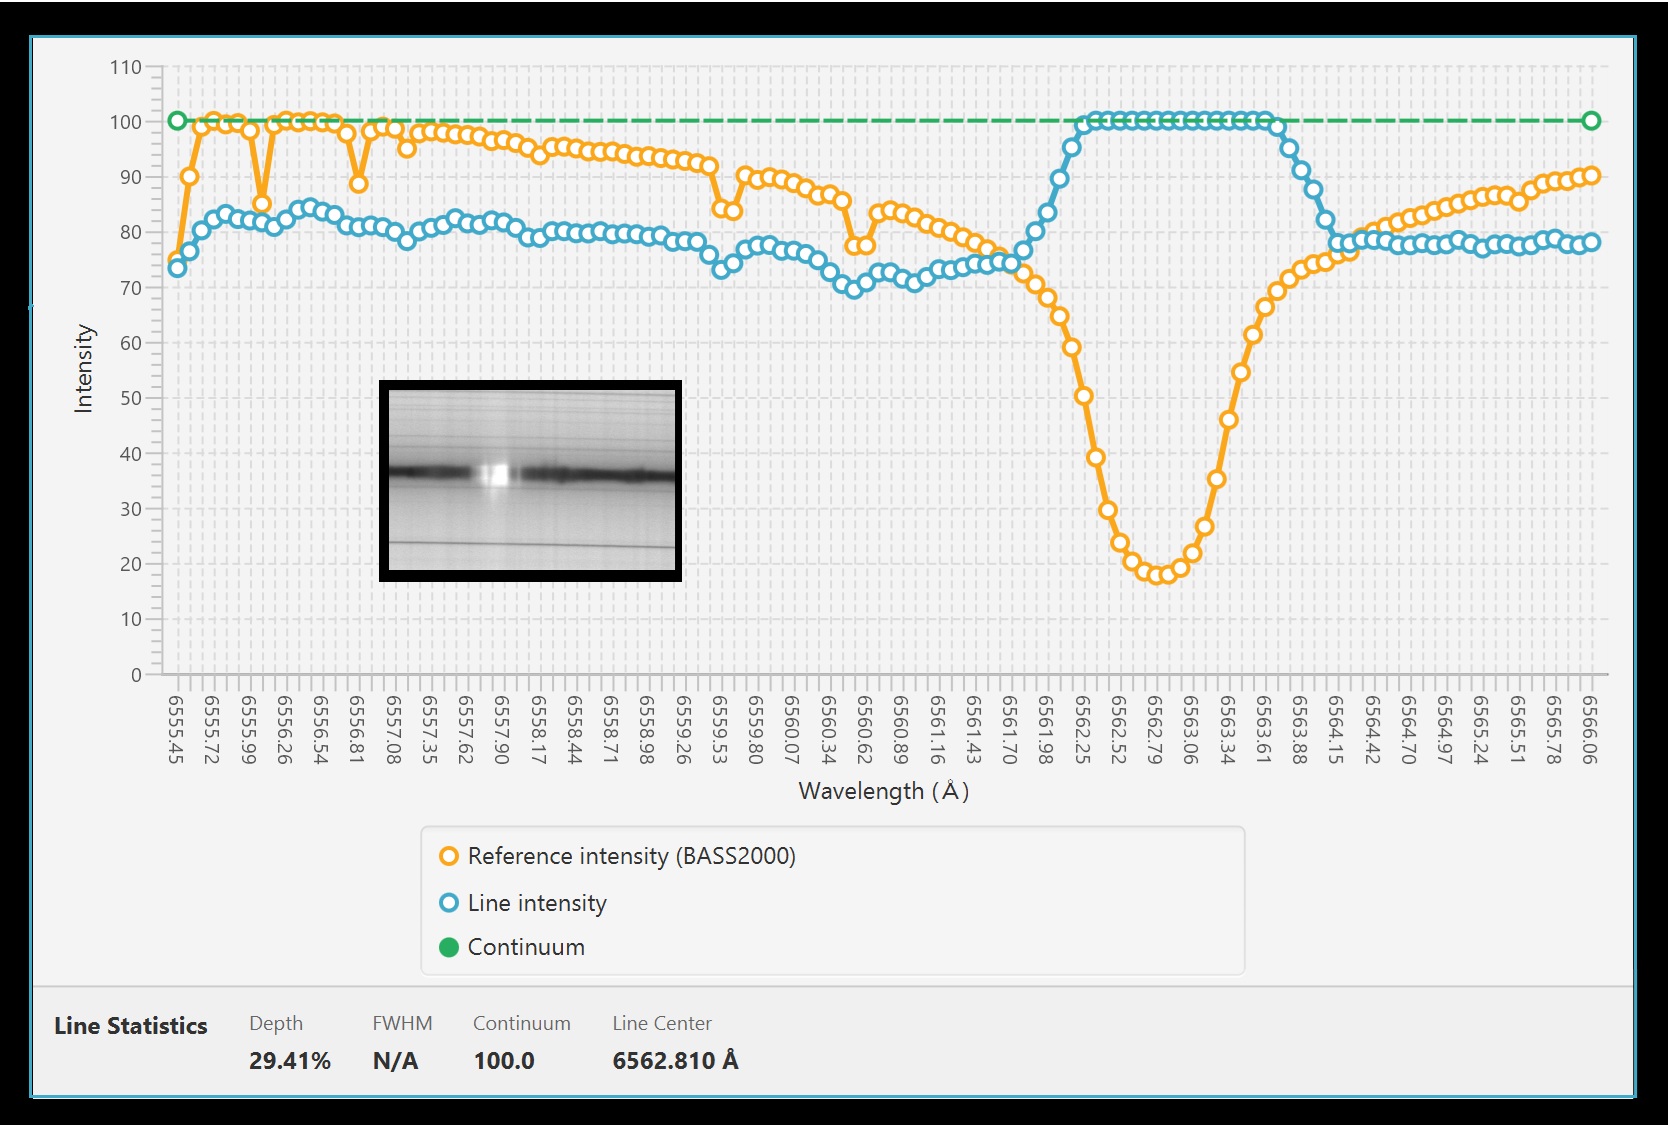Click the bright spot in the spectrum image
Screen dimensions: 1668x1125
495,474
